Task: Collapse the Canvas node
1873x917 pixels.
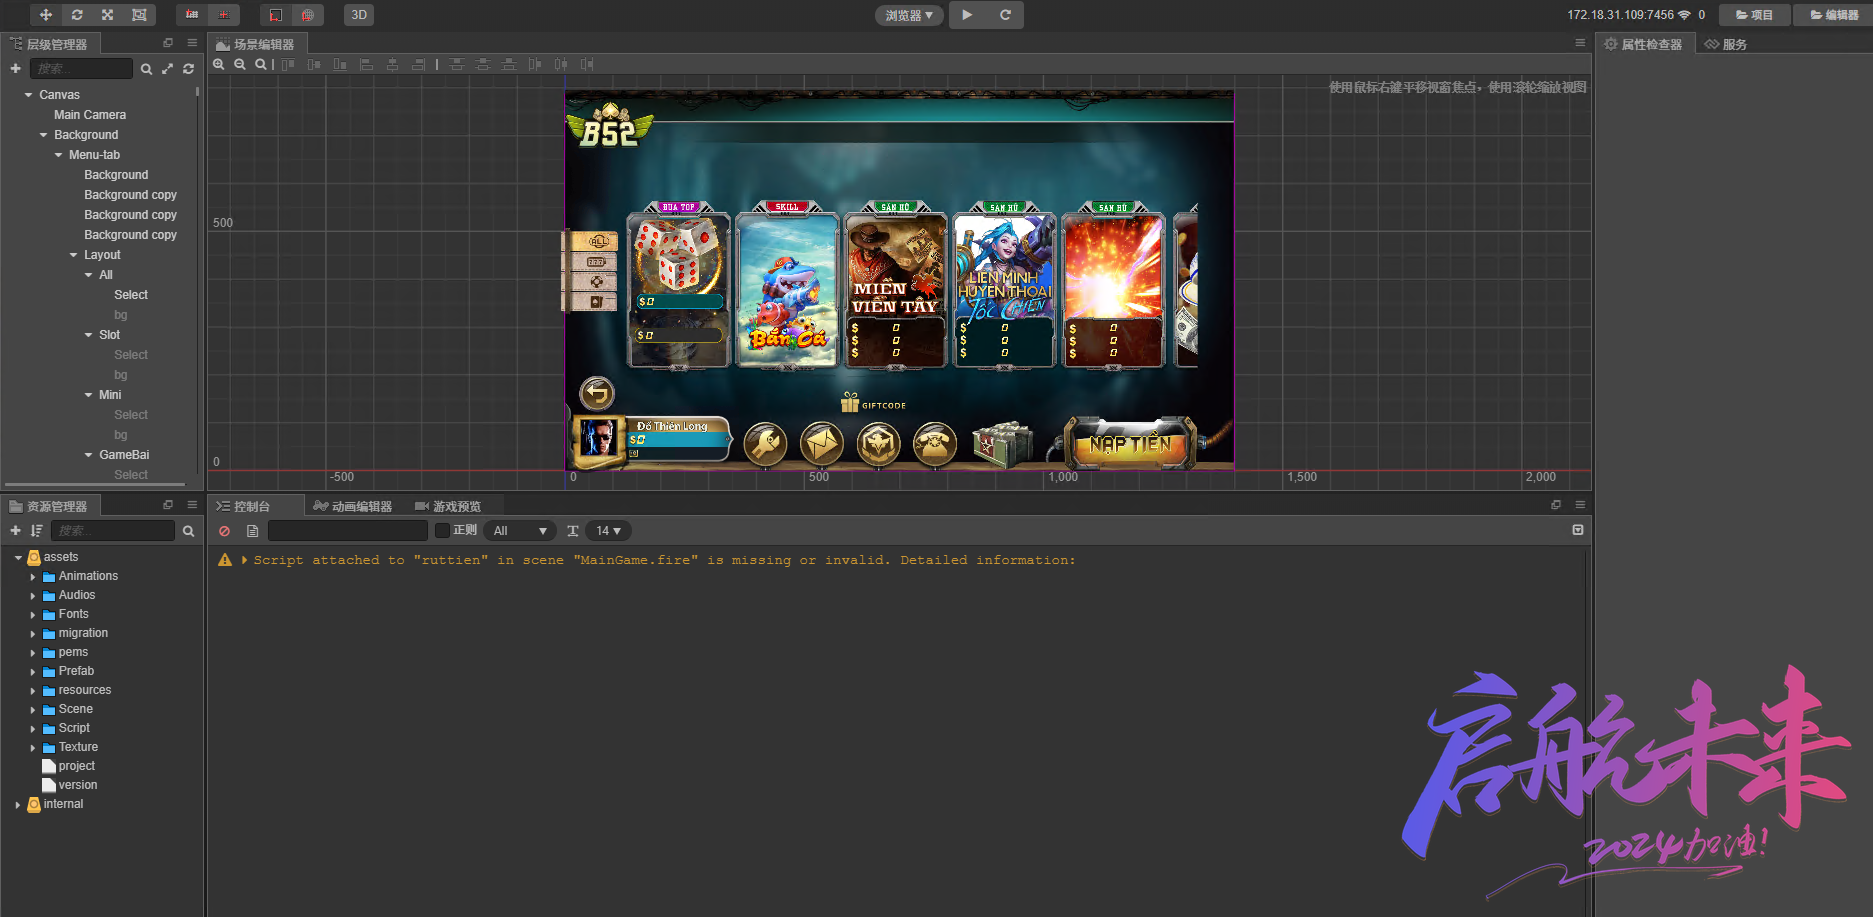Action: tap(28, 95)
